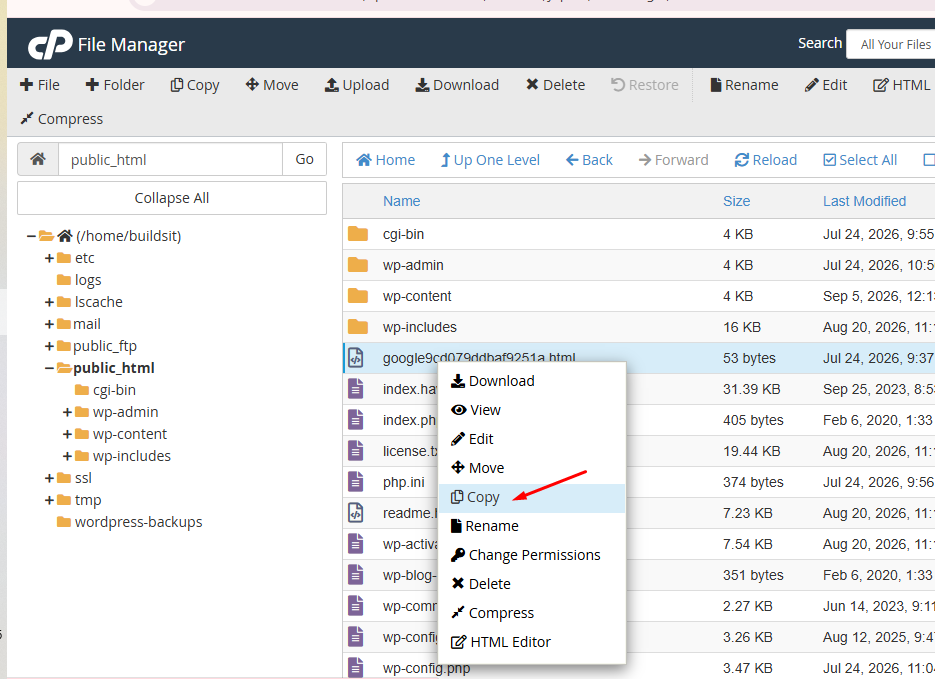This screenshot has height=679, width=935.
Task: Collapse the public_html folder in the tree
Action: pyautogui.click(x=49, y=368)
